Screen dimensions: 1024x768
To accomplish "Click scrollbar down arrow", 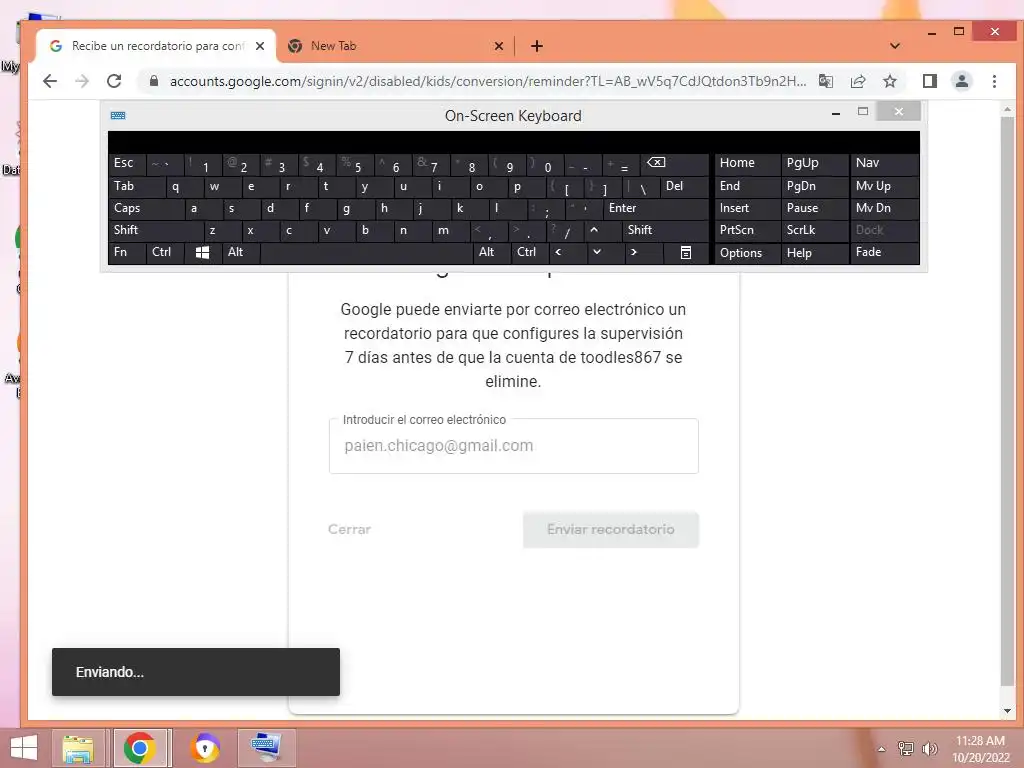I will (x=1007, y=711).
